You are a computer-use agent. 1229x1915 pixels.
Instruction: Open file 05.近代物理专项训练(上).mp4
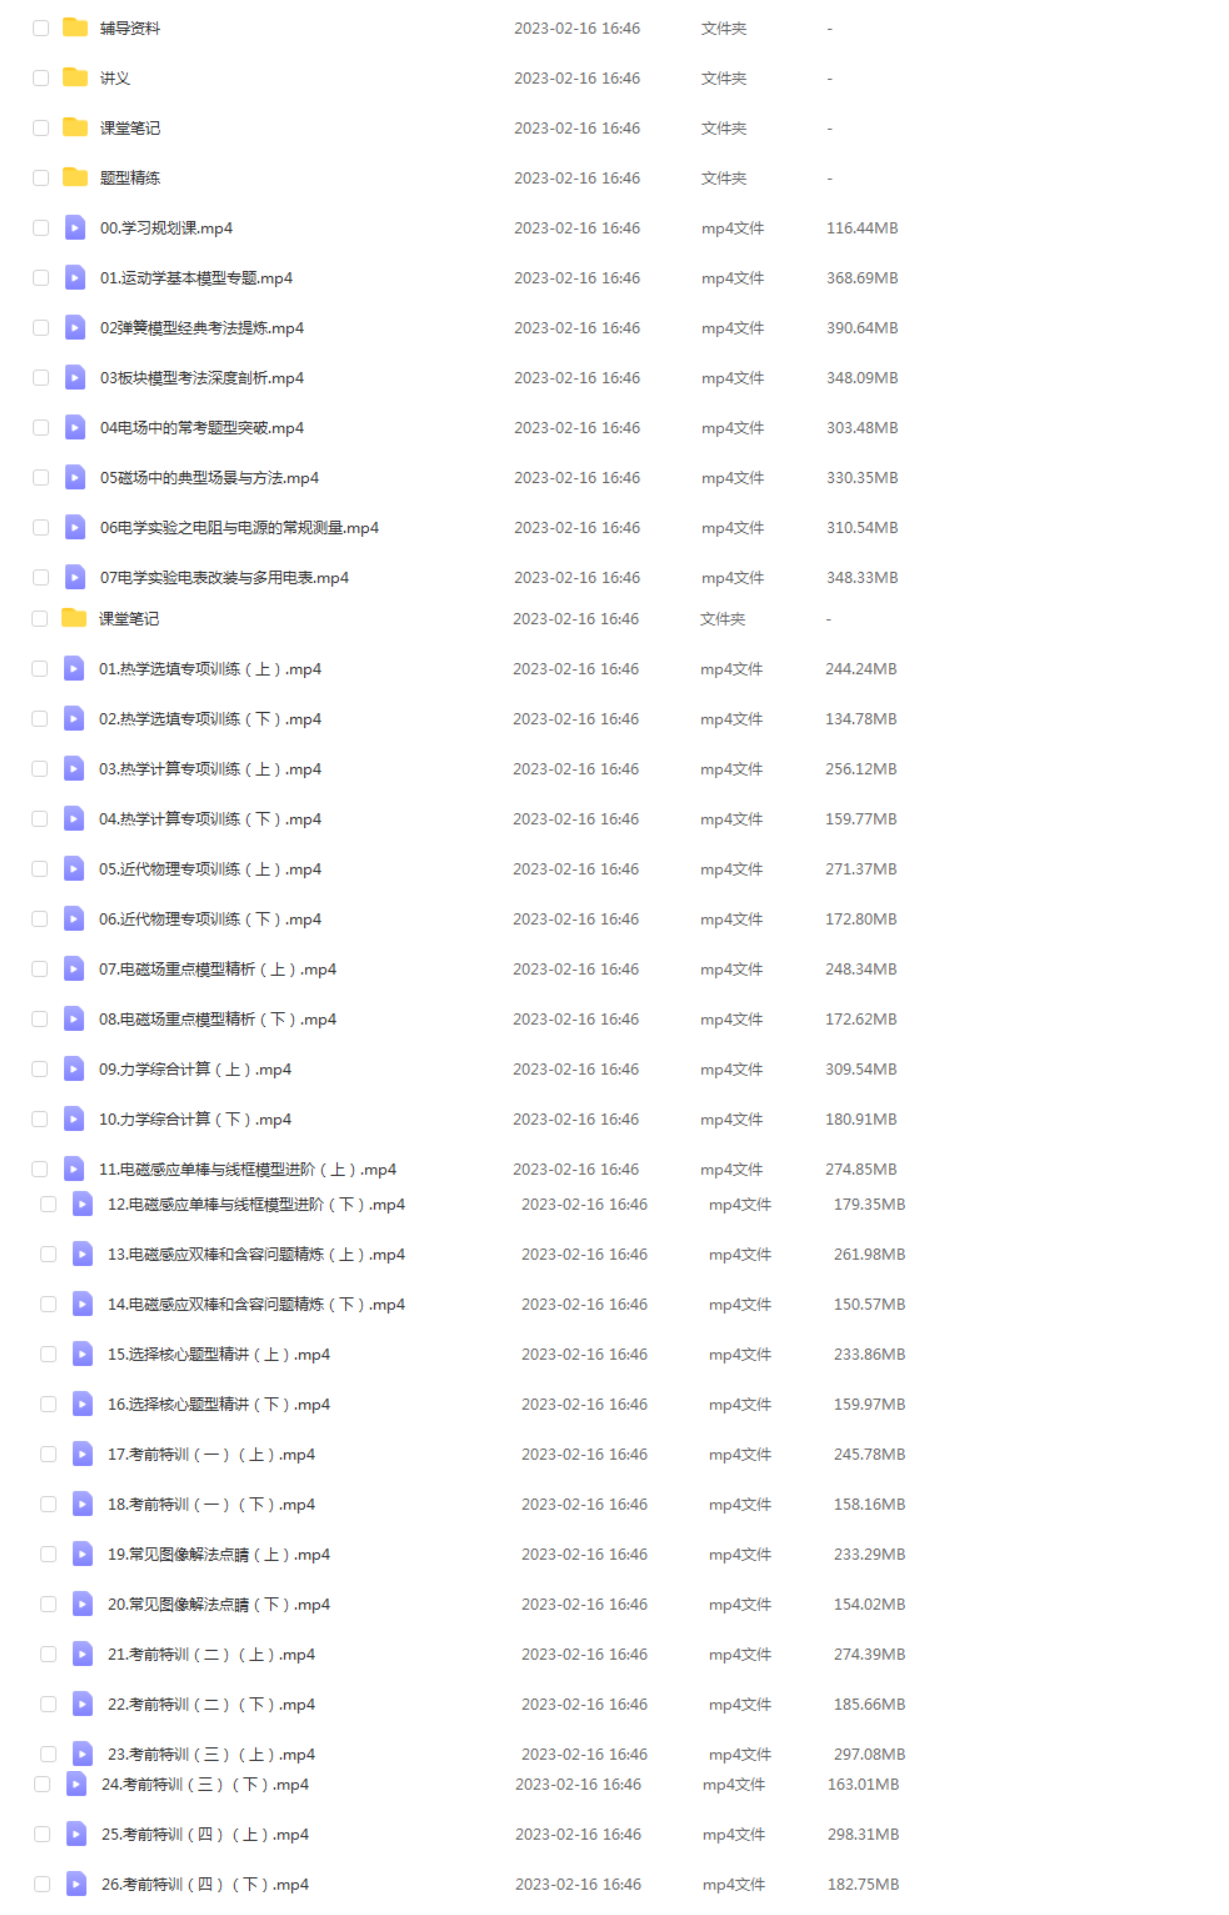click(210, 869)
